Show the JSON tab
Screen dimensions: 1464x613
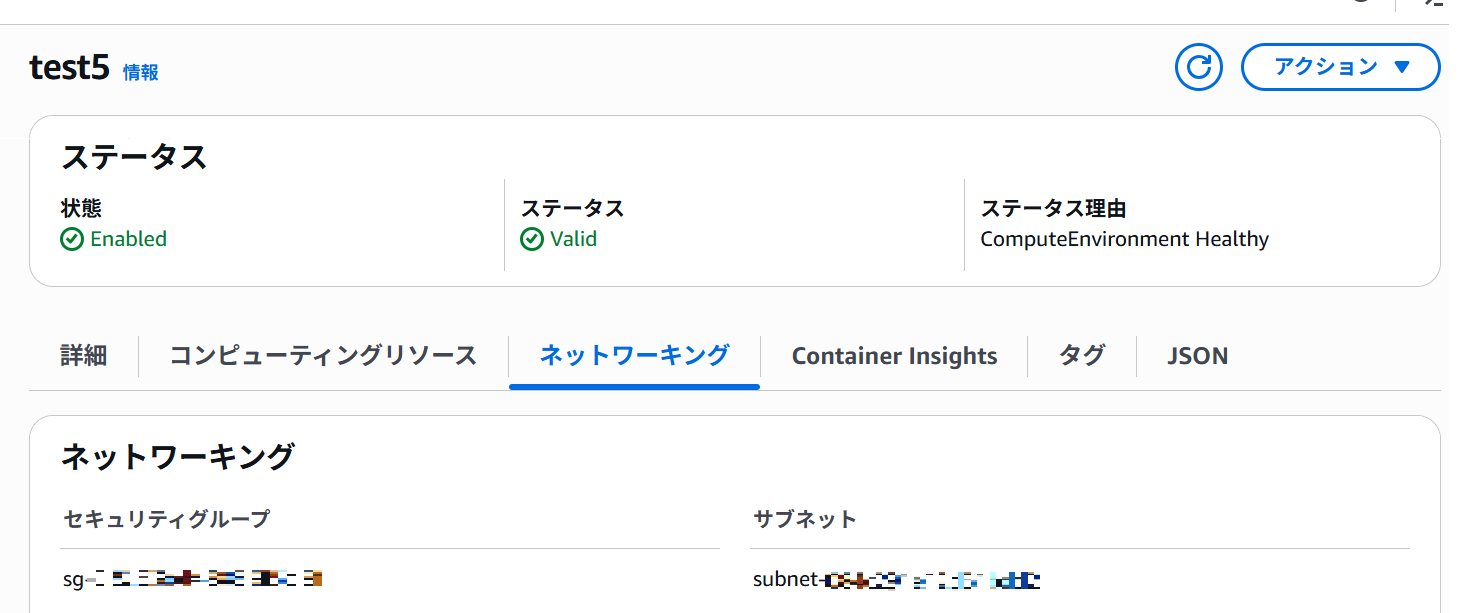[x=1197, y=356]
